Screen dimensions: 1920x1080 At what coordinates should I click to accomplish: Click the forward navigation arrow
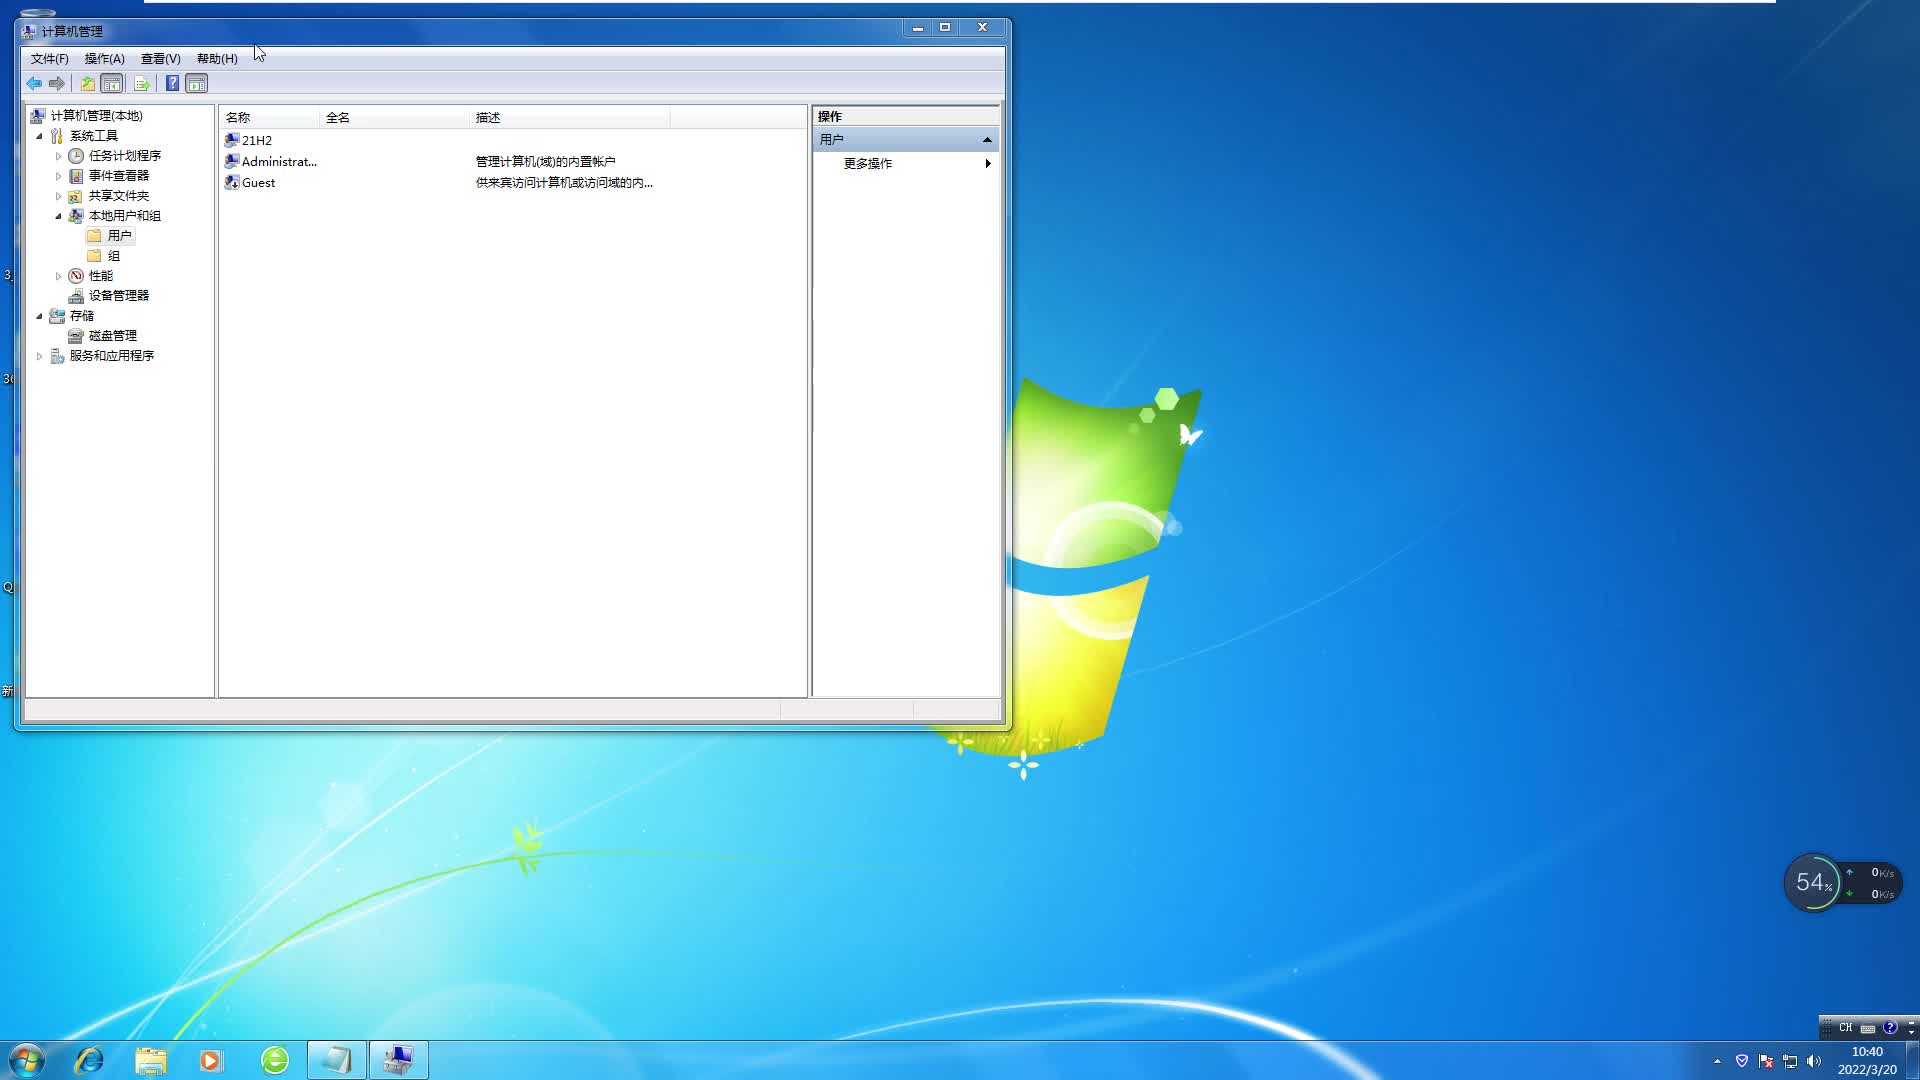click(57, 83)
